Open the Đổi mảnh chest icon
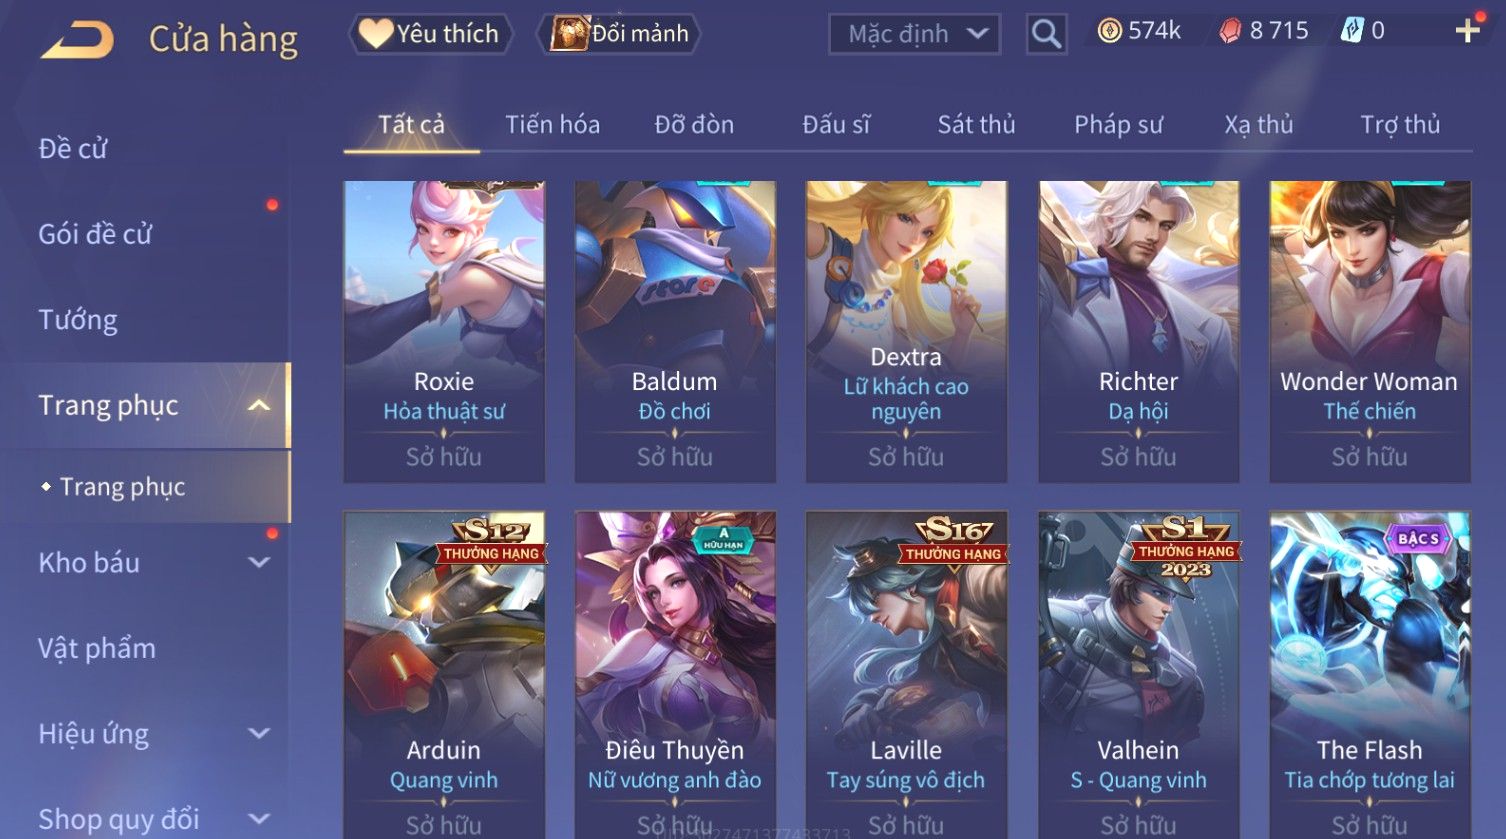Viewport: 1506px width, 839px height. pos(570,33)
